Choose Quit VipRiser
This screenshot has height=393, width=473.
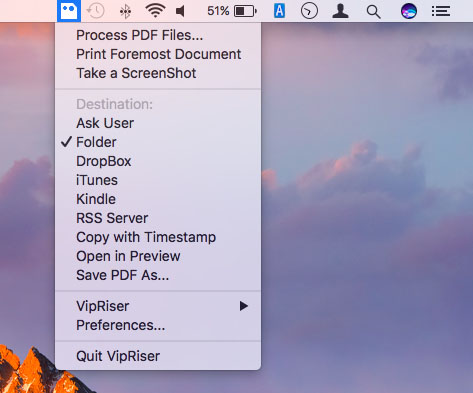click(158, 356)
